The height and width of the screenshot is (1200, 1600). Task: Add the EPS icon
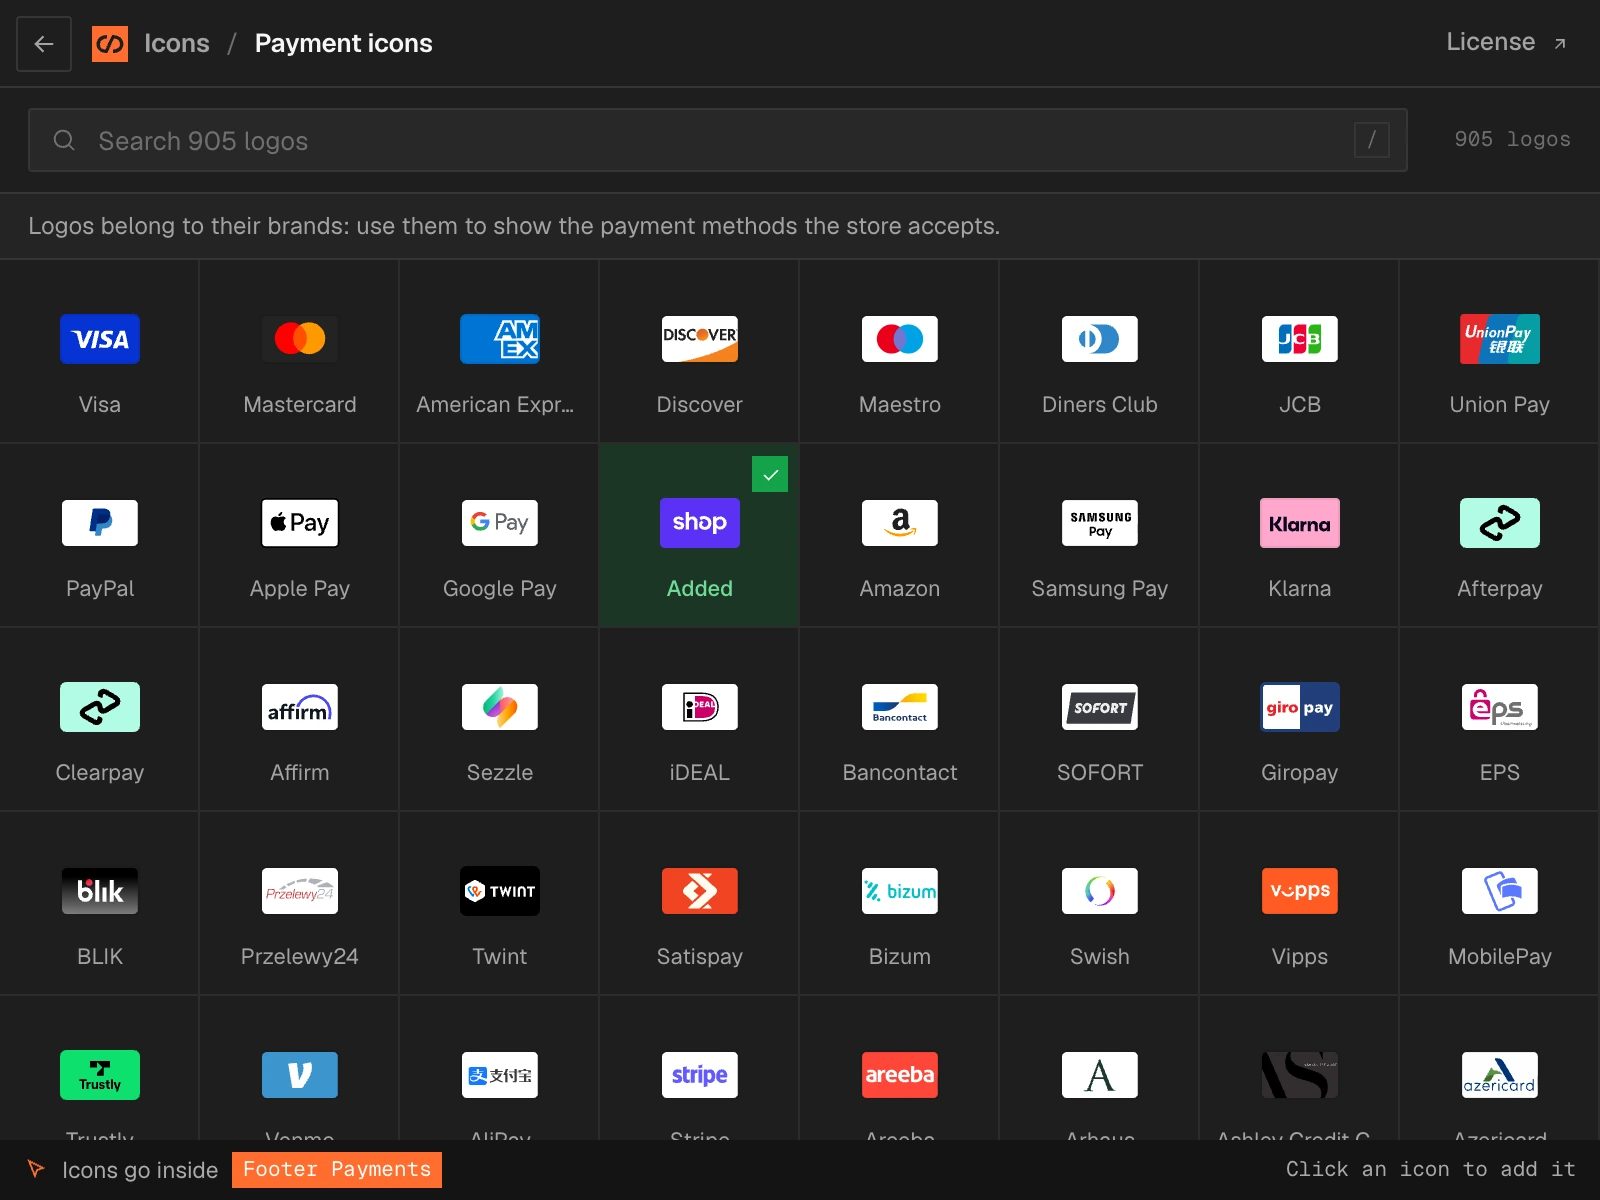(1500, 719)
